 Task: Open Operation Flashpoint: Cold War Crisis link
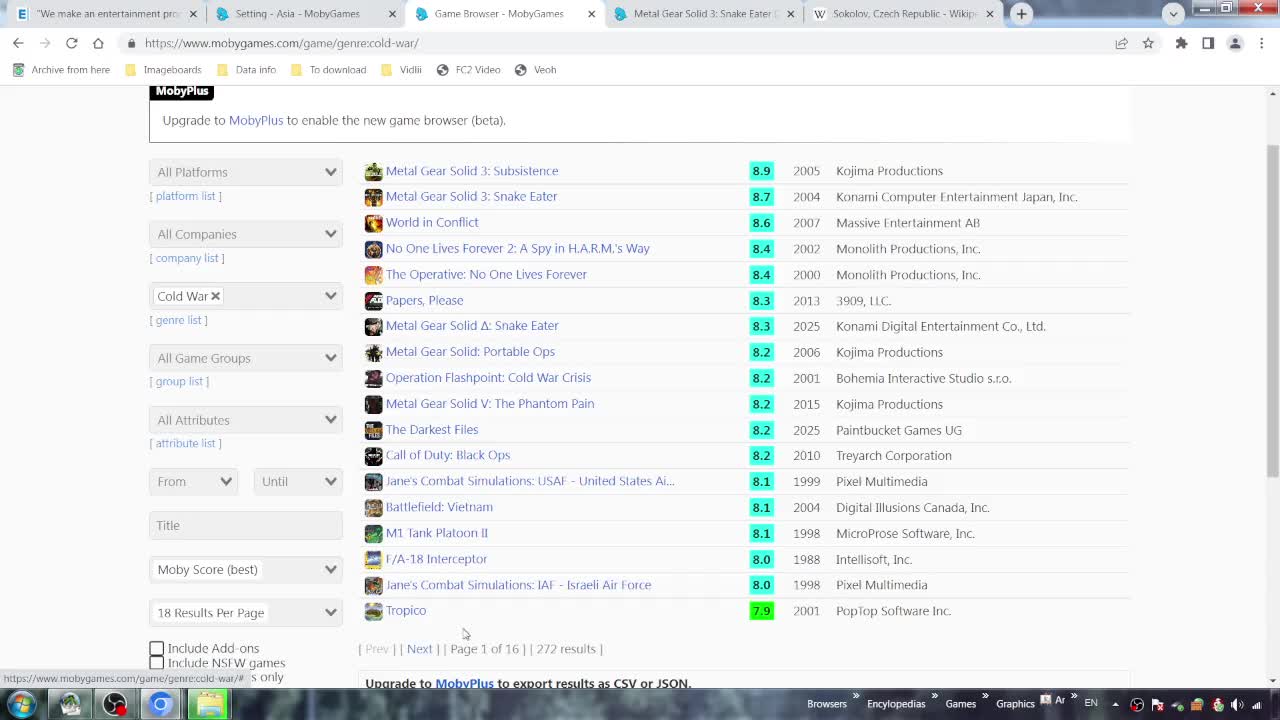488,378
